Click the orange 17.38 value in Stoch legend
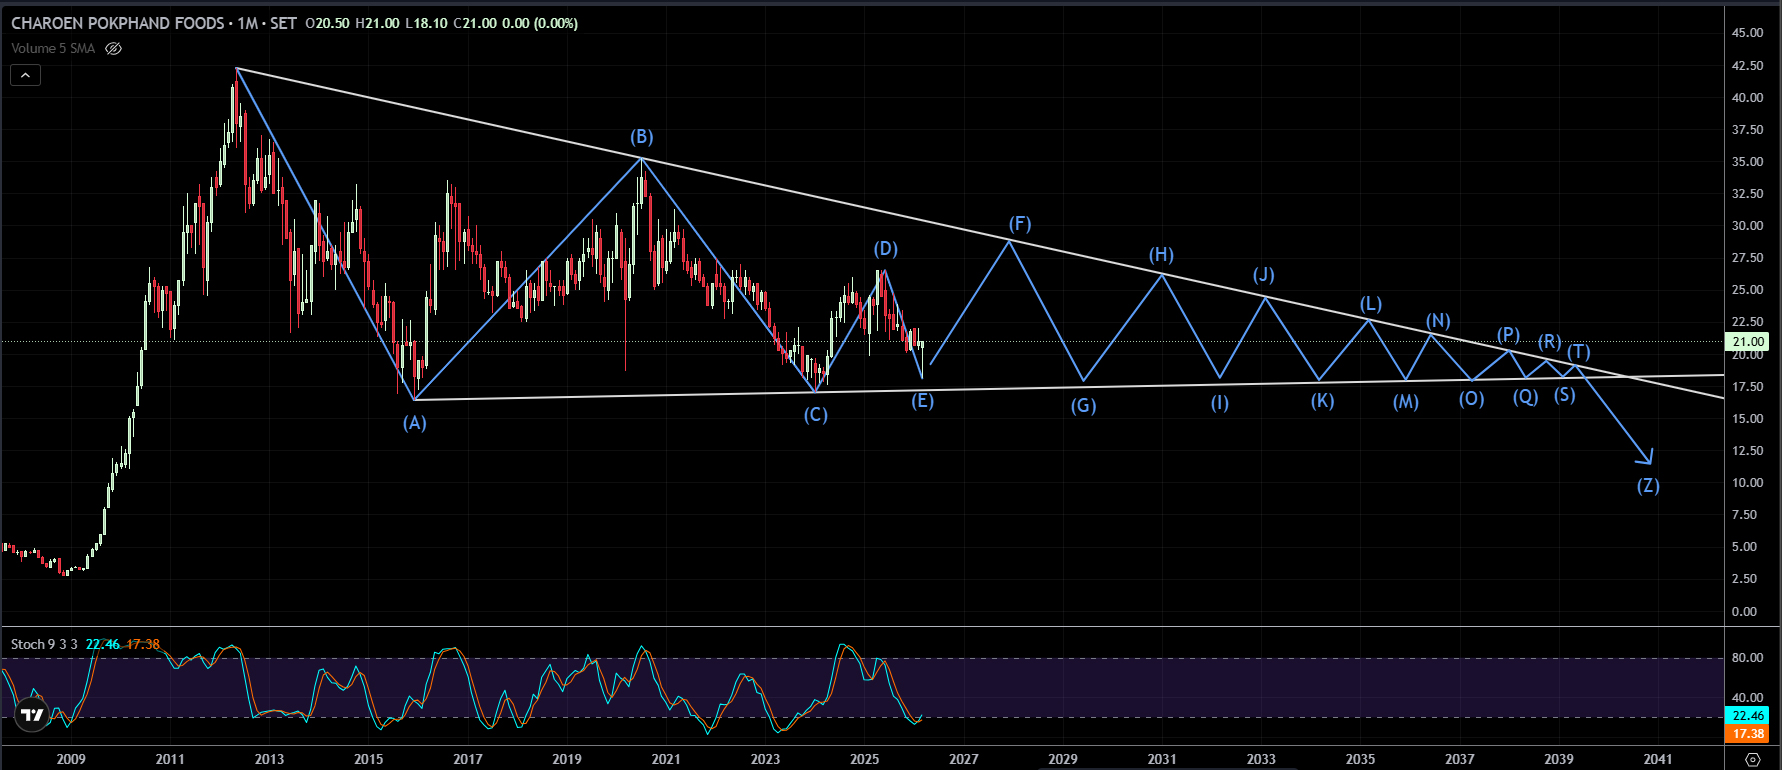The image size is (1782, 770). 142,644
